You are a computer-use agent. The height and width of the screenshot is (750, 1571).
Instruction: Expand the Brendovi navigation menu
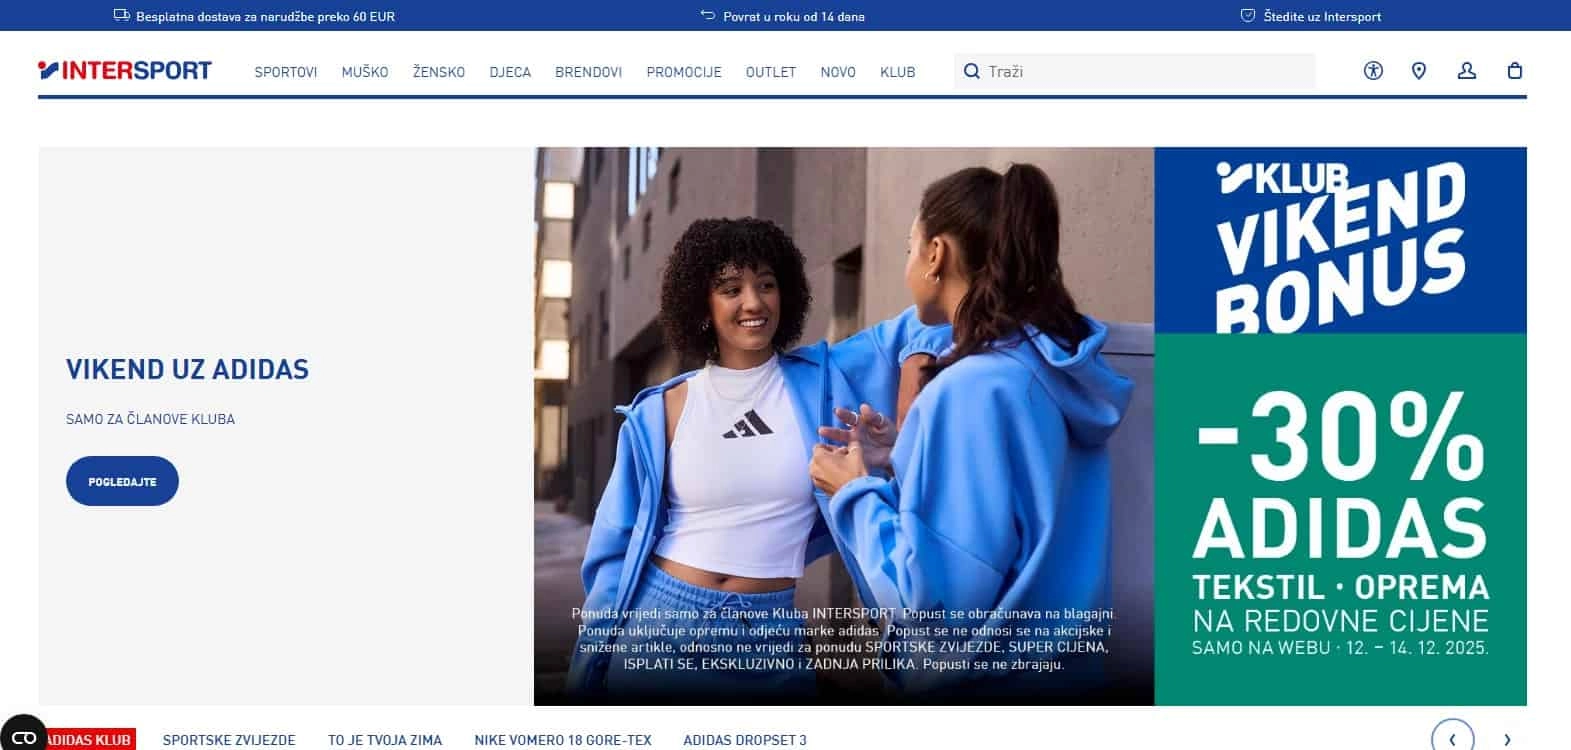588,72
